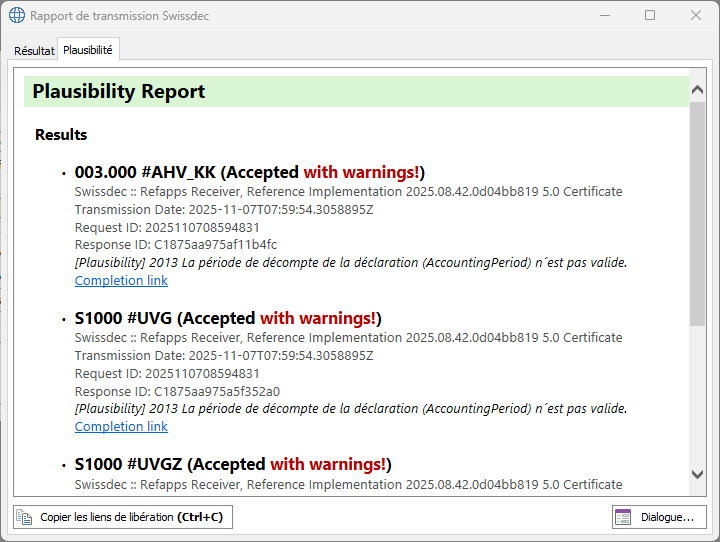Click the window icon beside Dialogue label

pyautogui.click(x=623, y=517)
